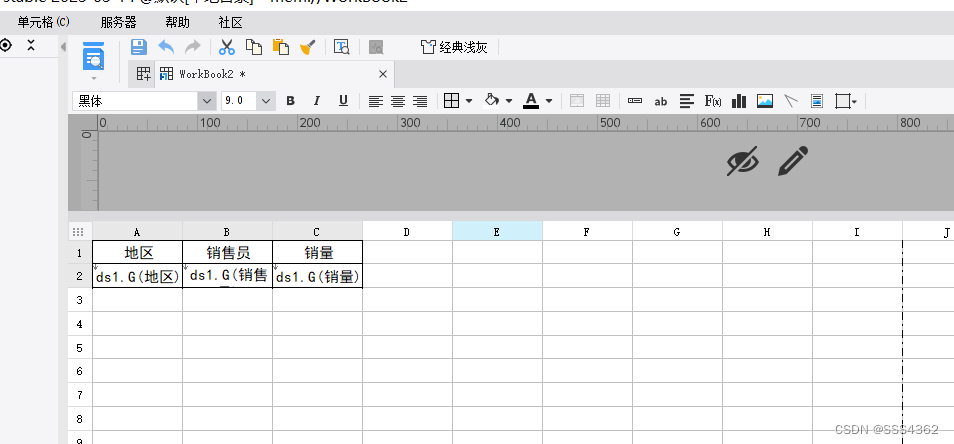
Task: Open the 社区 menu
Action: tap(231, 23)
